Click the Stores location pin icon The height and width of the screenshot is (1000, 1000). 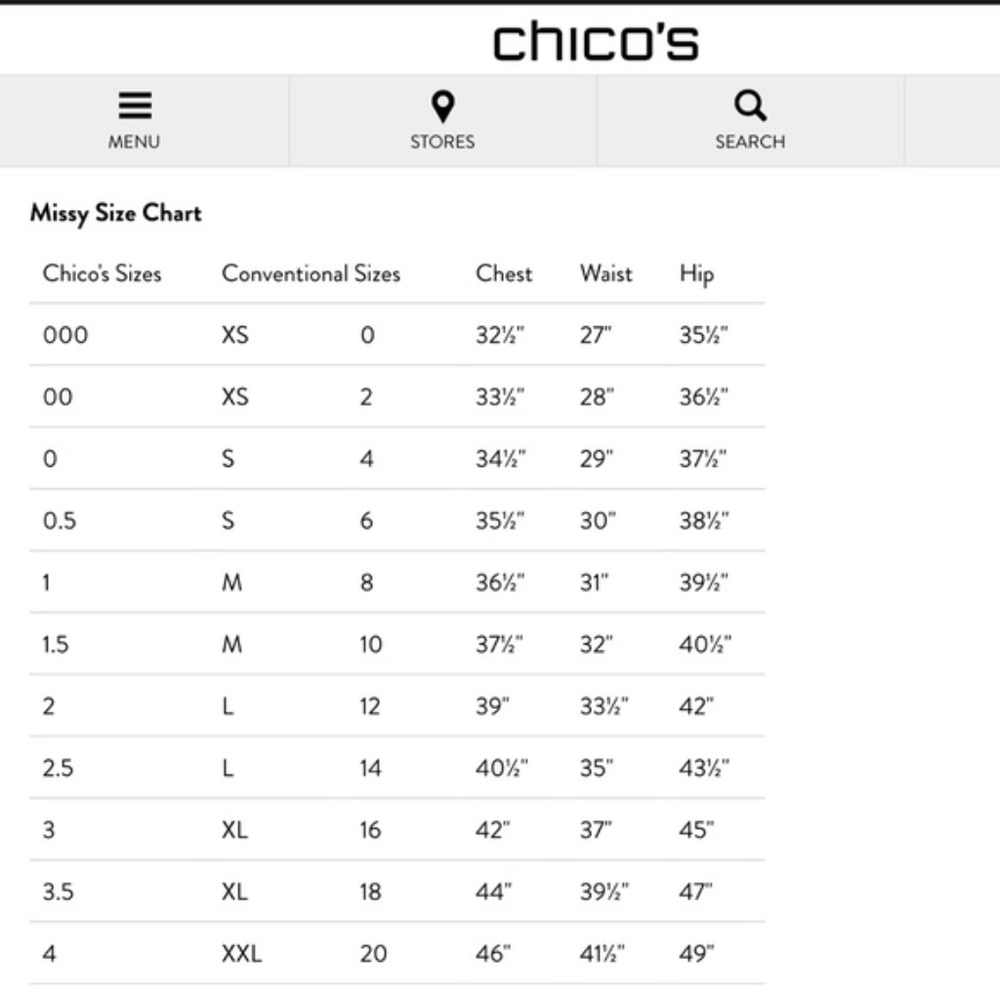tap(442, 106)
